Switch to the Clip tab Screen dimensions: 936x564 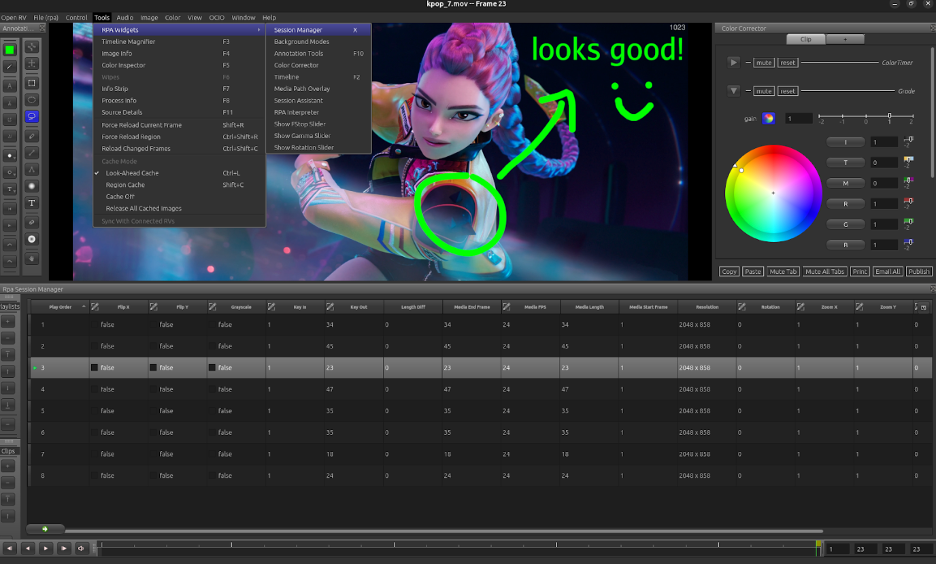805,40
